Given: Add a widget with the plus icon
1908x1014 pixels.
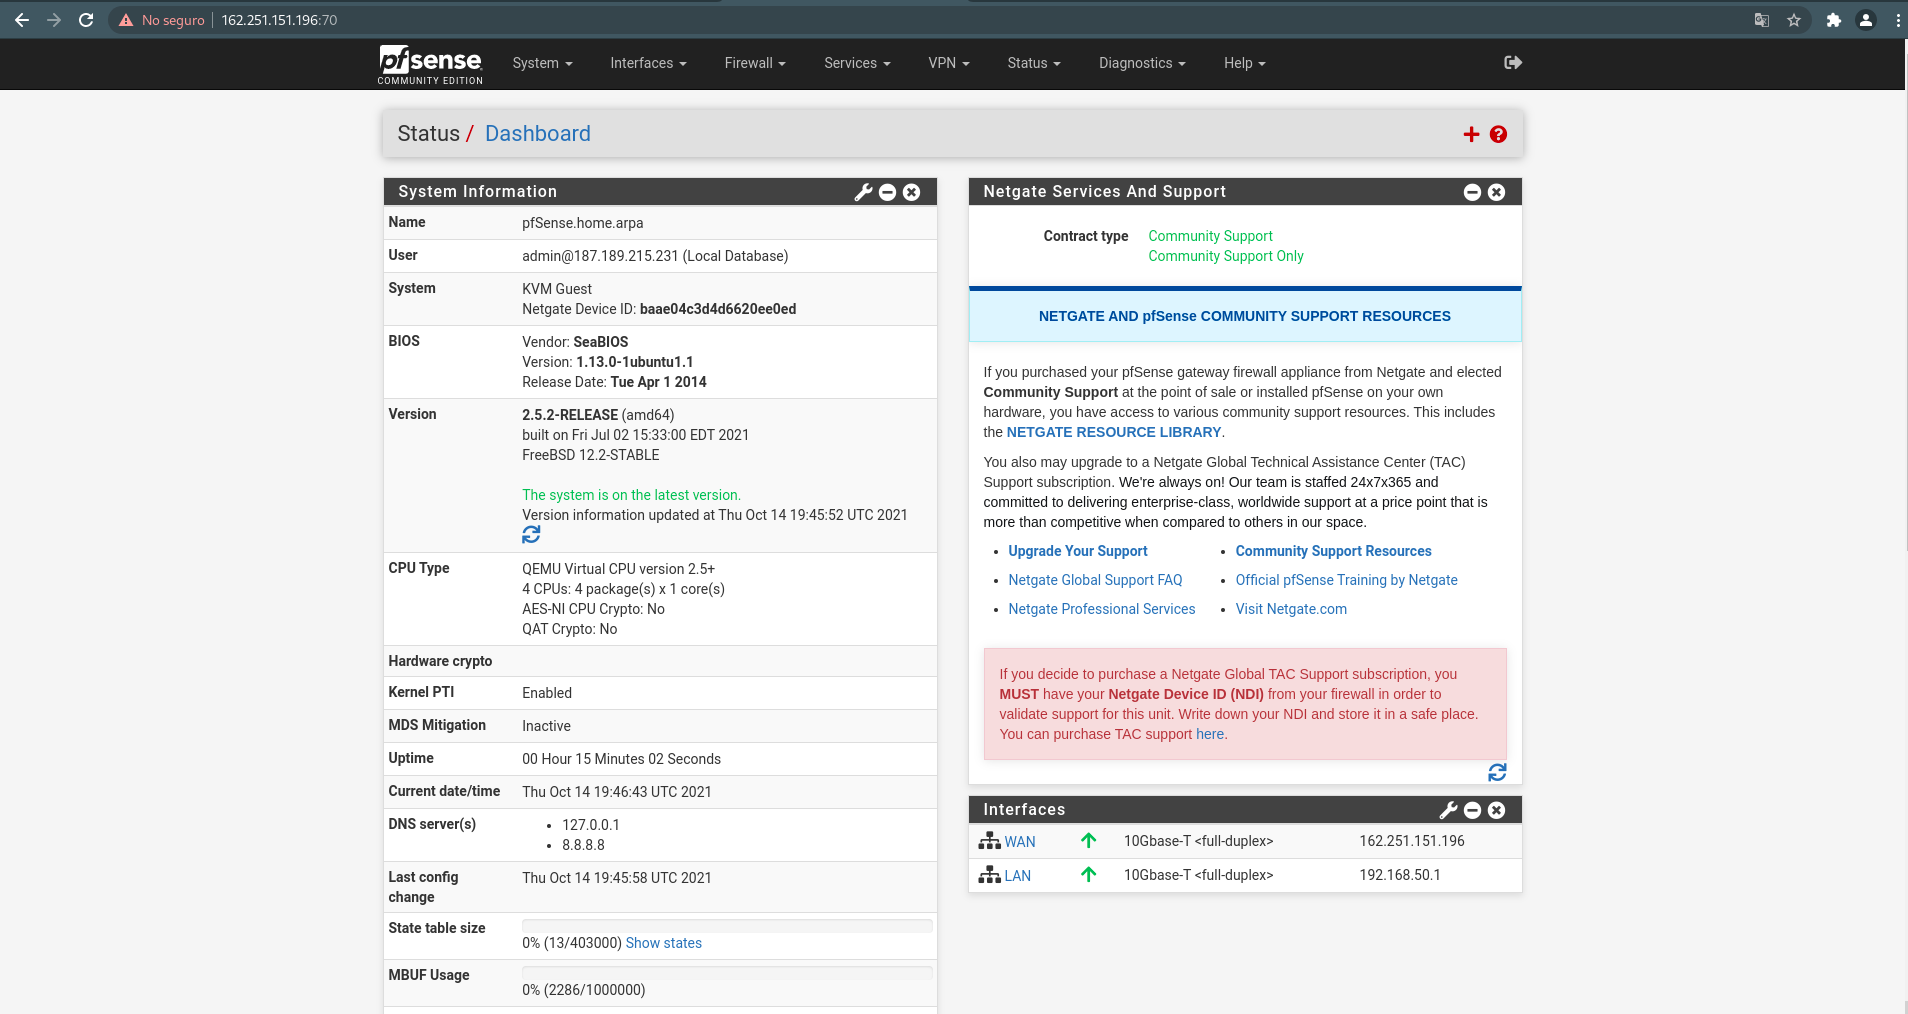Looking at the screenshot, I should [1471, 135].
